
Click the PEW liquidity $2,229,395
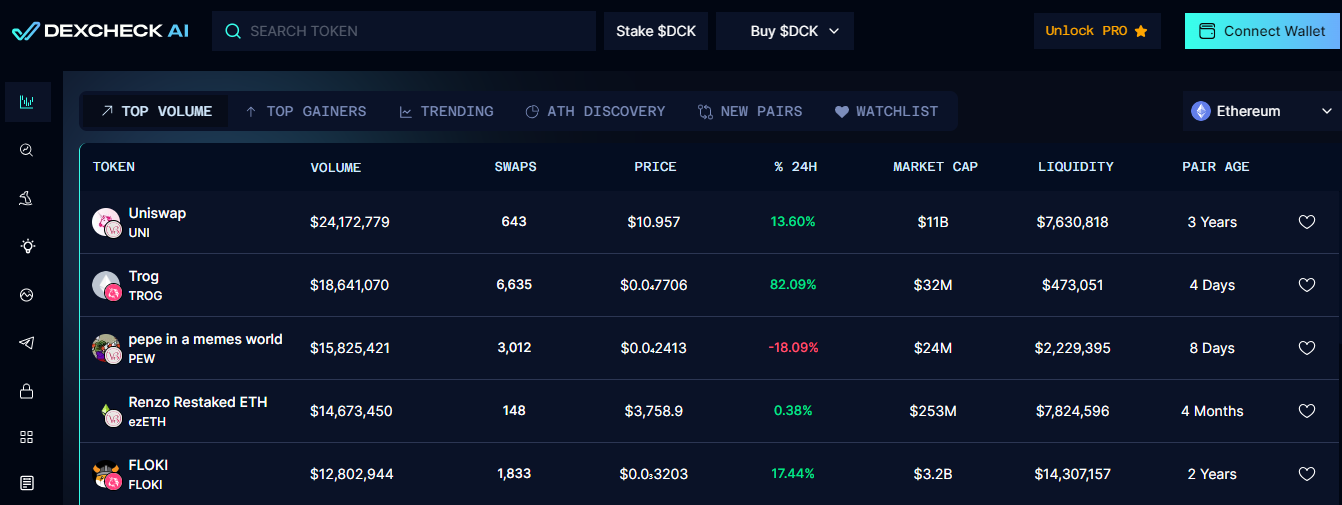point(1073,348)
